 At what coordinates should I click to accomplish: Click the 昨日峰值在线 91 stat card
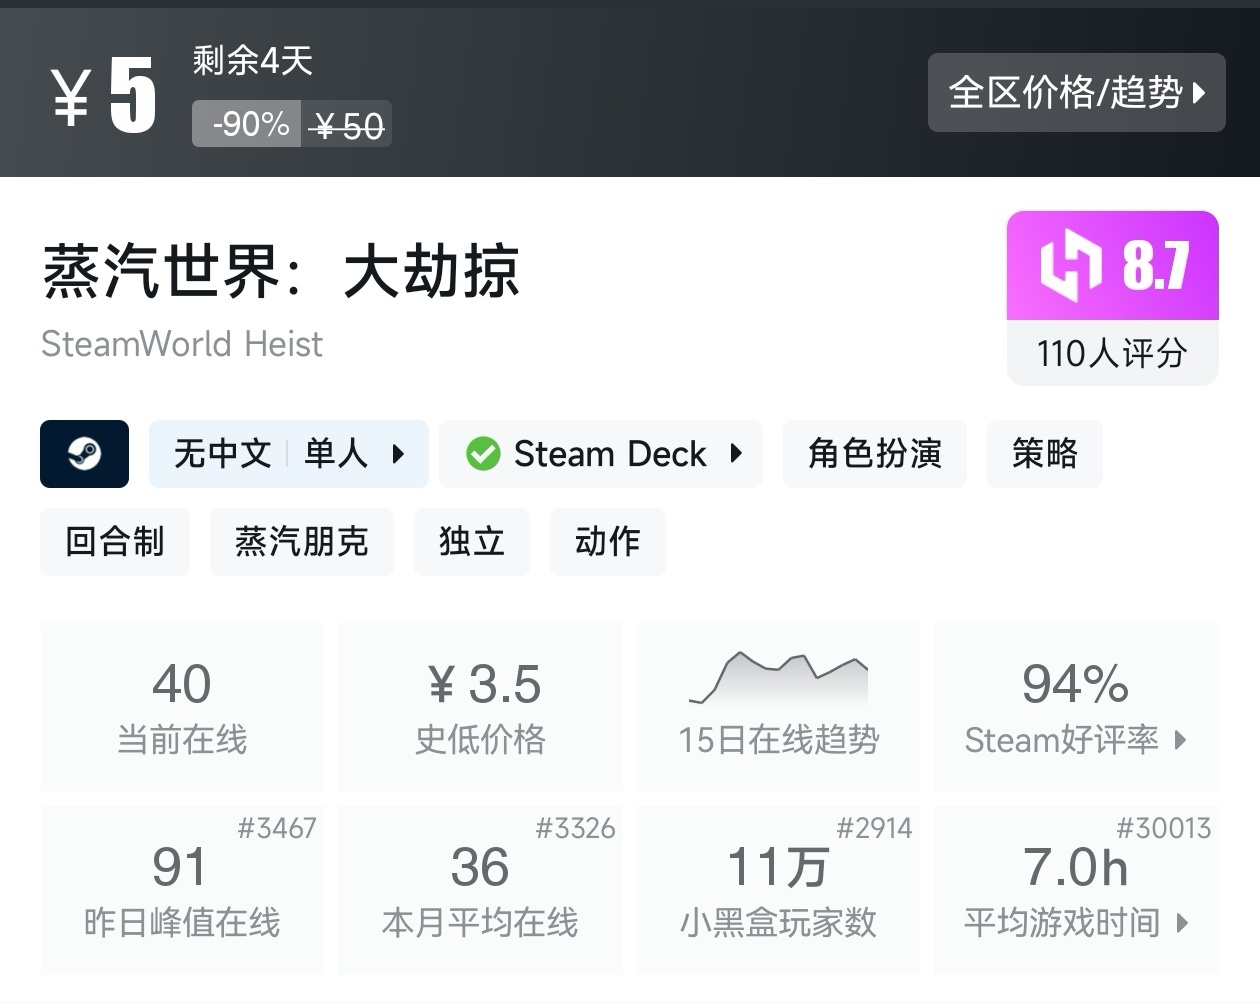coord(182,890)
